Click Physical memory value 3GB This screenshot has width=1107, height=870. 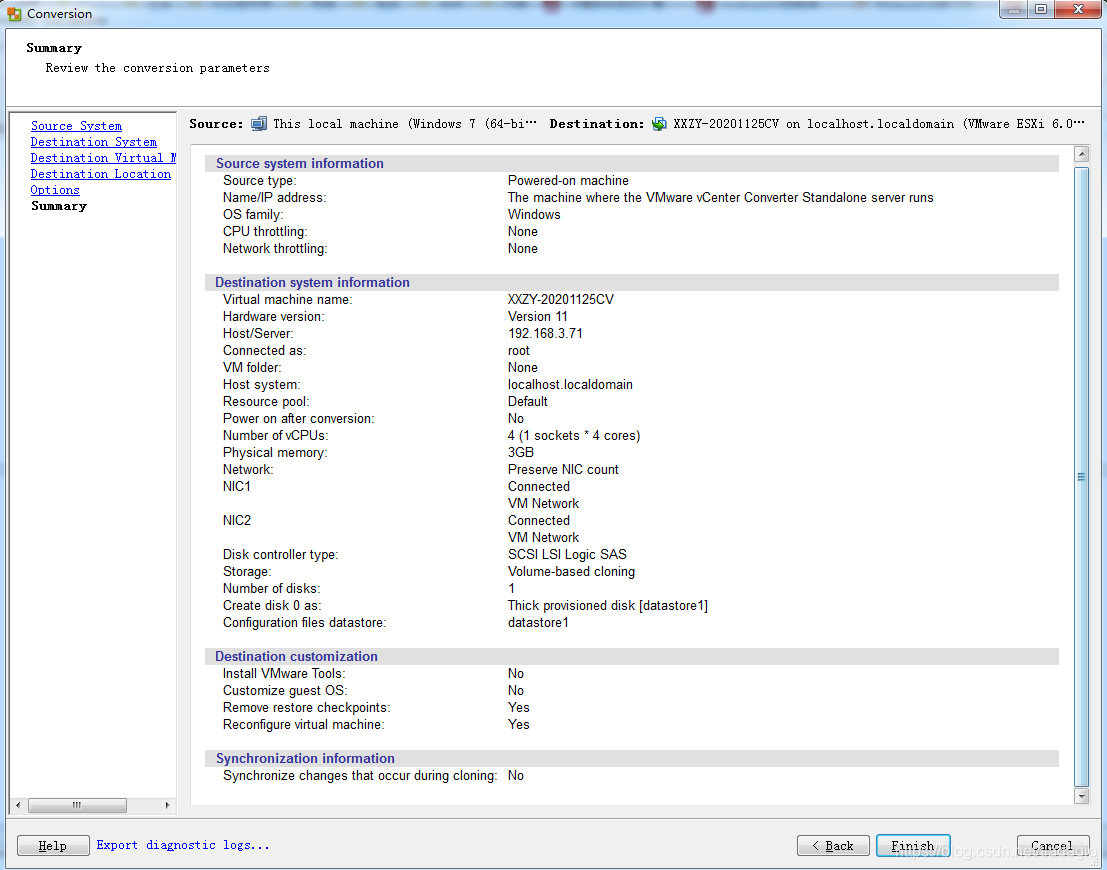coord(520,453)
